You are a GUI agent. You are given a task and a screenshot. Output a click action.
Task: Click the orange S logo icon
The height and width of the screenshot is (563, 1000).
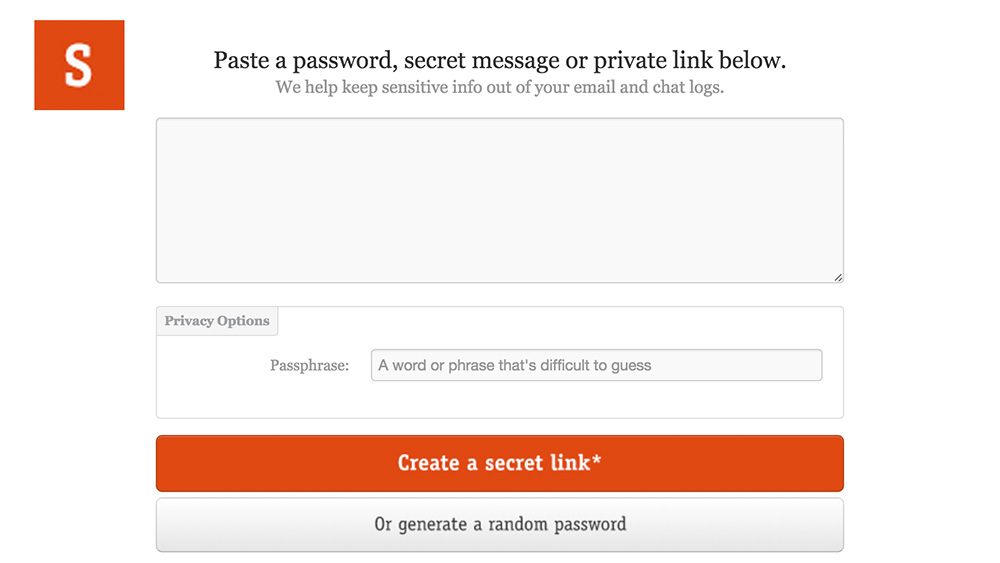(79, 65)
